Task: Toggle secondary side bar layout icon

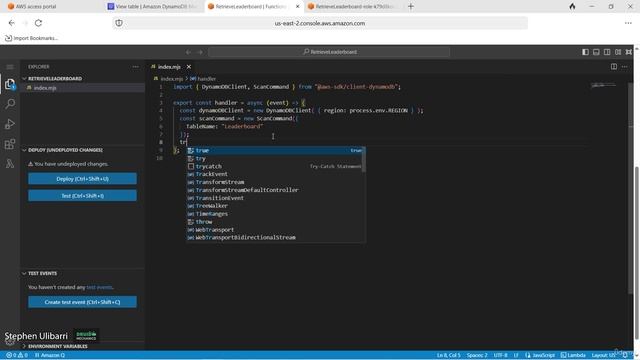Action: (607, 52)
